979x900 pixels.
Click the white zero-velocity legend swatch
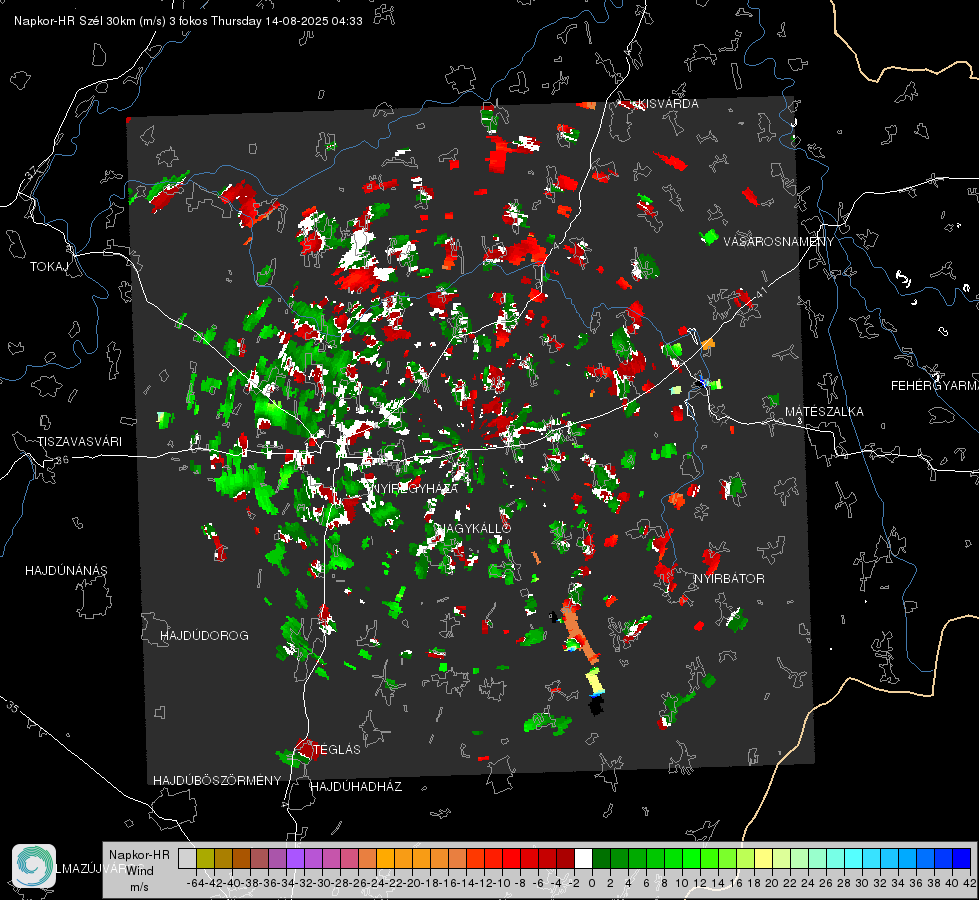tap(583, 858)
